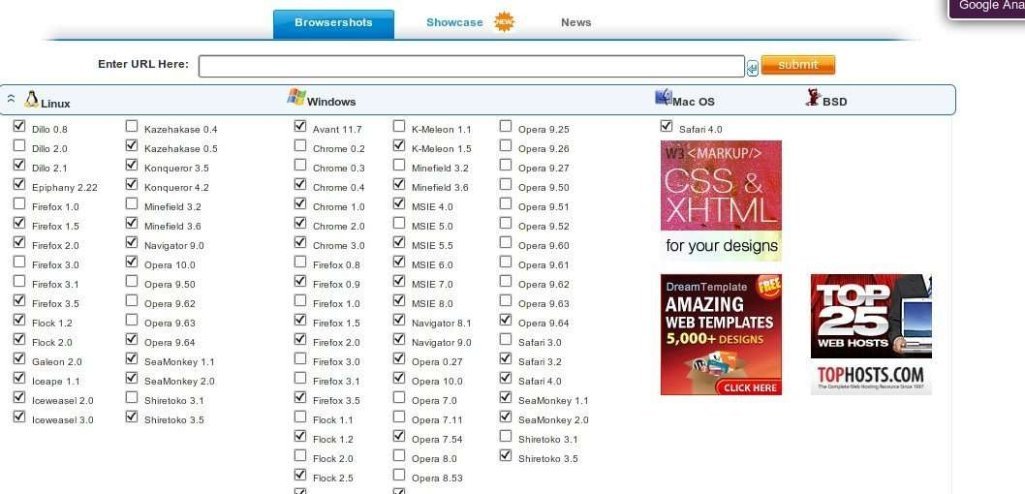Uncheck Windows Shiretoko 3.5 checkbox
The width and height of the screenshot is (1025, 494).
pyautogui.click(x=505, y=455)
